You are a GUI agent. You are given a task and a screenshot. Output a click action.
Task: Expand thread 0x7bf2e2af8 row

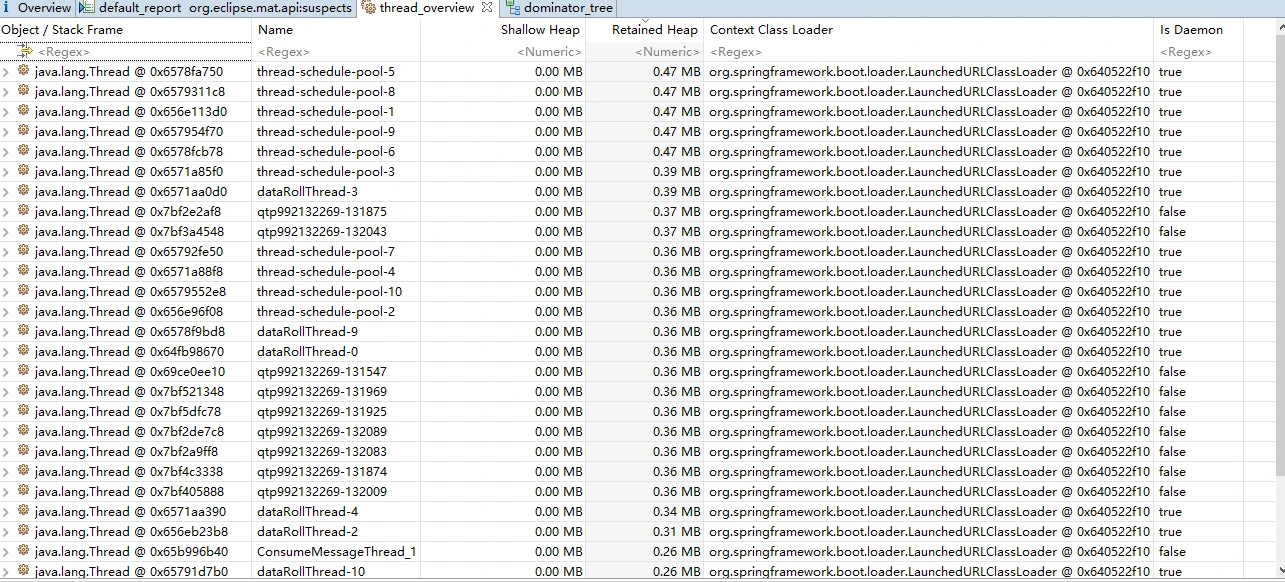(6, 212)
